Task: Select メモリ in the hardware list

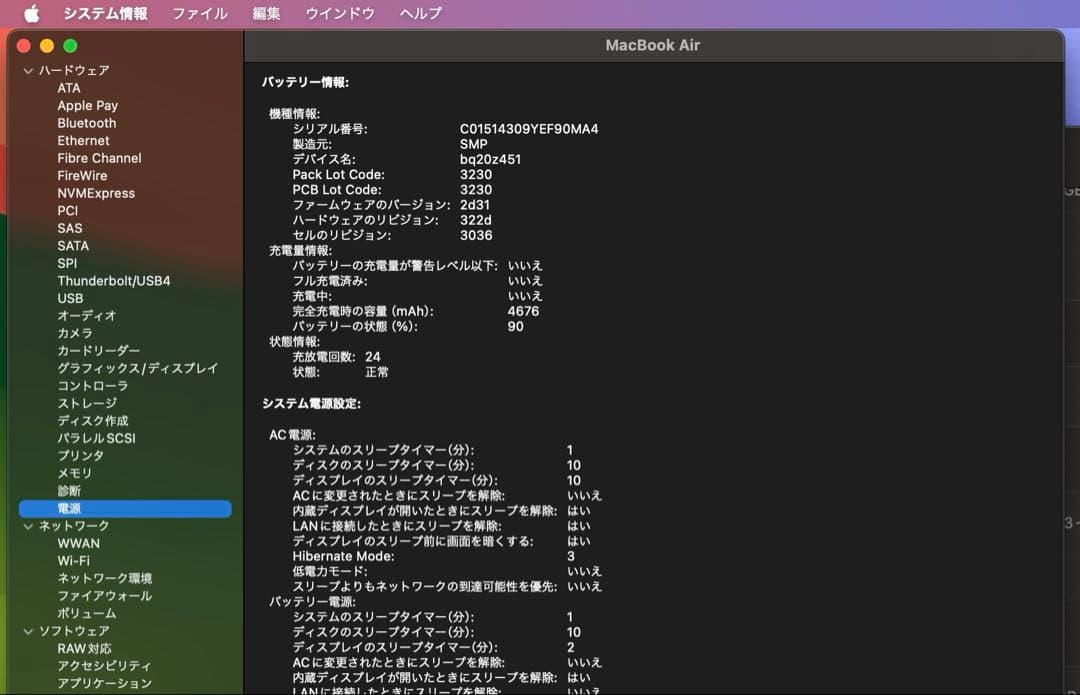Action: [x=74, y=473]
